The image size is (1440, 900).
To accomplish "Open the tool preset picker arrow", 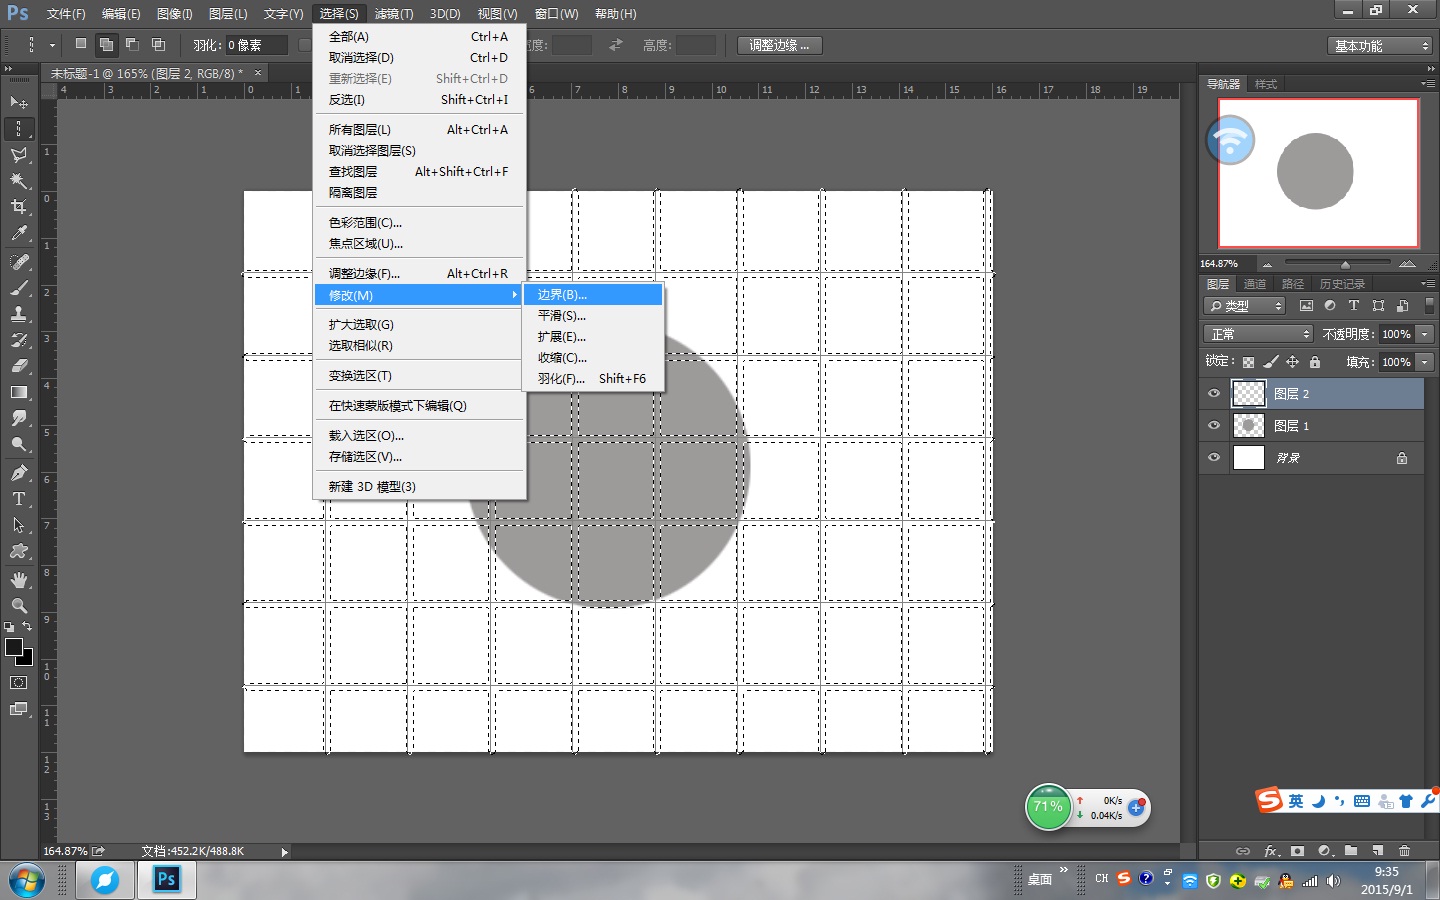I will [52, 45].
